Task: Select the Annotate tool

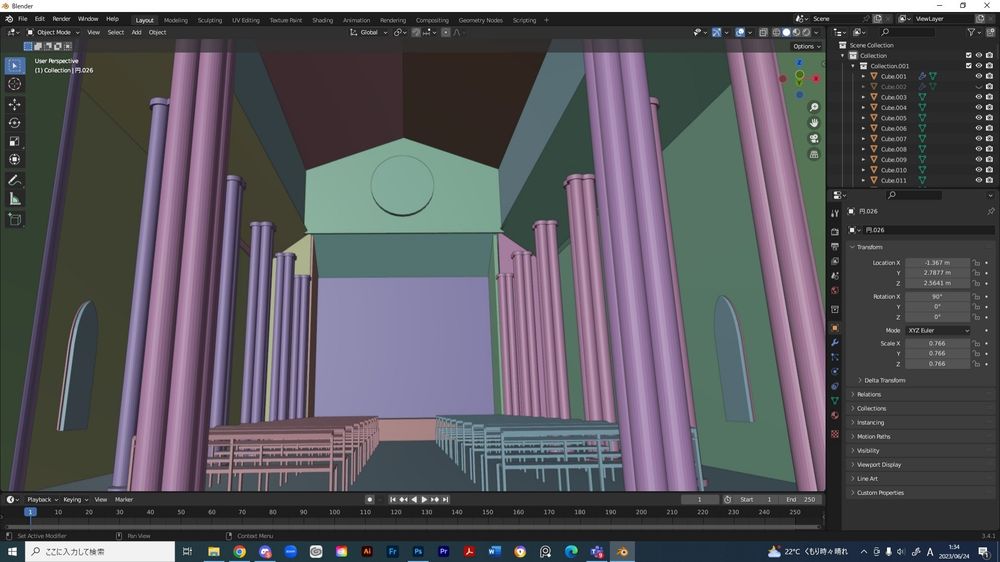Action: tap(15, 181)
